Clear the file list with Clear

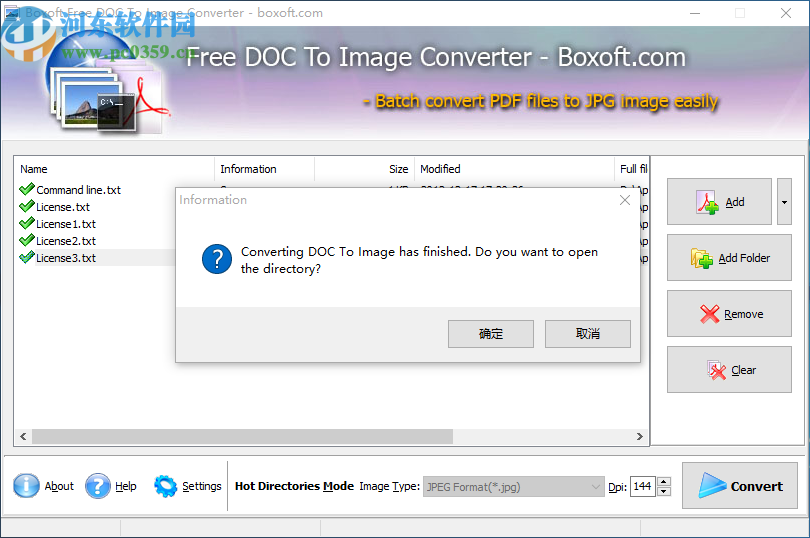pos(729,370)
